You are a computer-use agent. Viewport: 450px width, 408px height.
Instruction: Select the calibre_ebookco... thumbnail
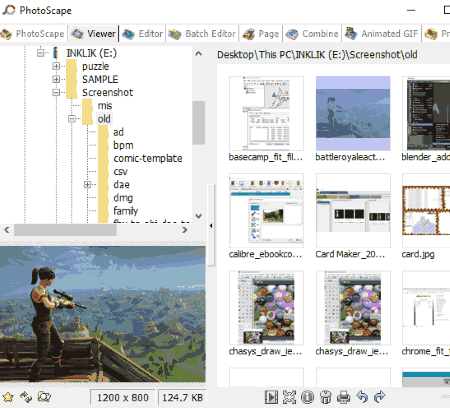tap(266, 210)
